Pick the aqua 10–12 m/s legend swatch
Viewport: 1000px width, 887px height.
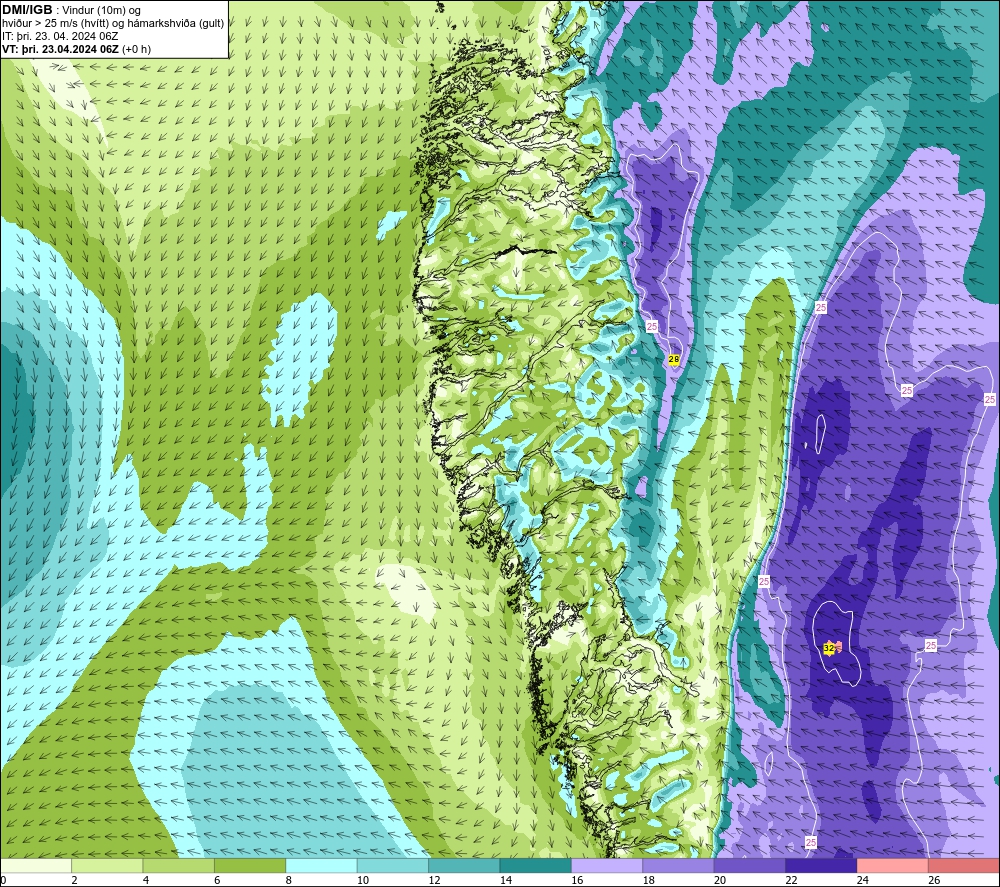point(393,865)
